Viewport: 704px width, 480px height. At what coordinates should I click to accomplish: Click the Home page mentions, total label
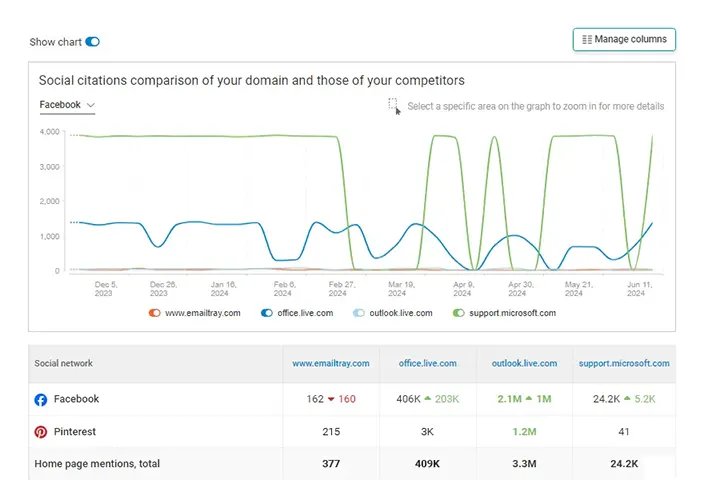coord(97,463)
